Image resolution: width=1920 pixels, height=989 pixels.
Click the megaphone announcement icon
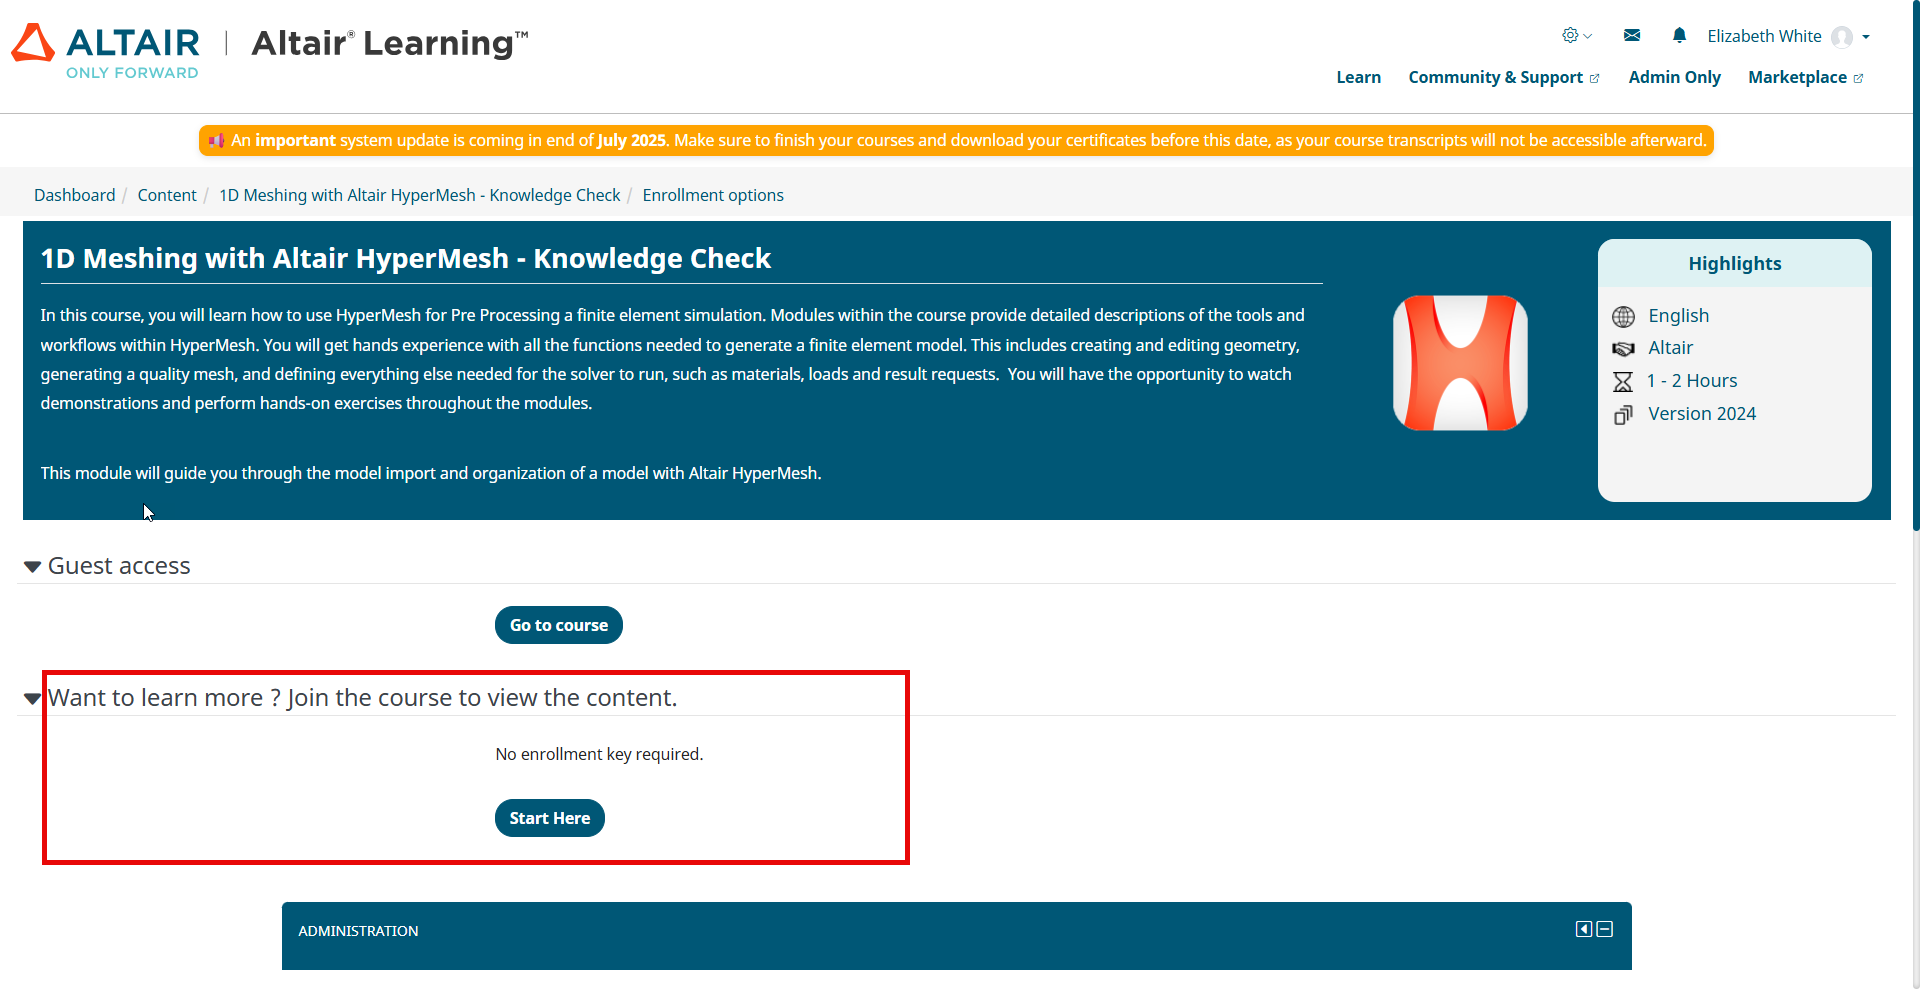point(216,140)
